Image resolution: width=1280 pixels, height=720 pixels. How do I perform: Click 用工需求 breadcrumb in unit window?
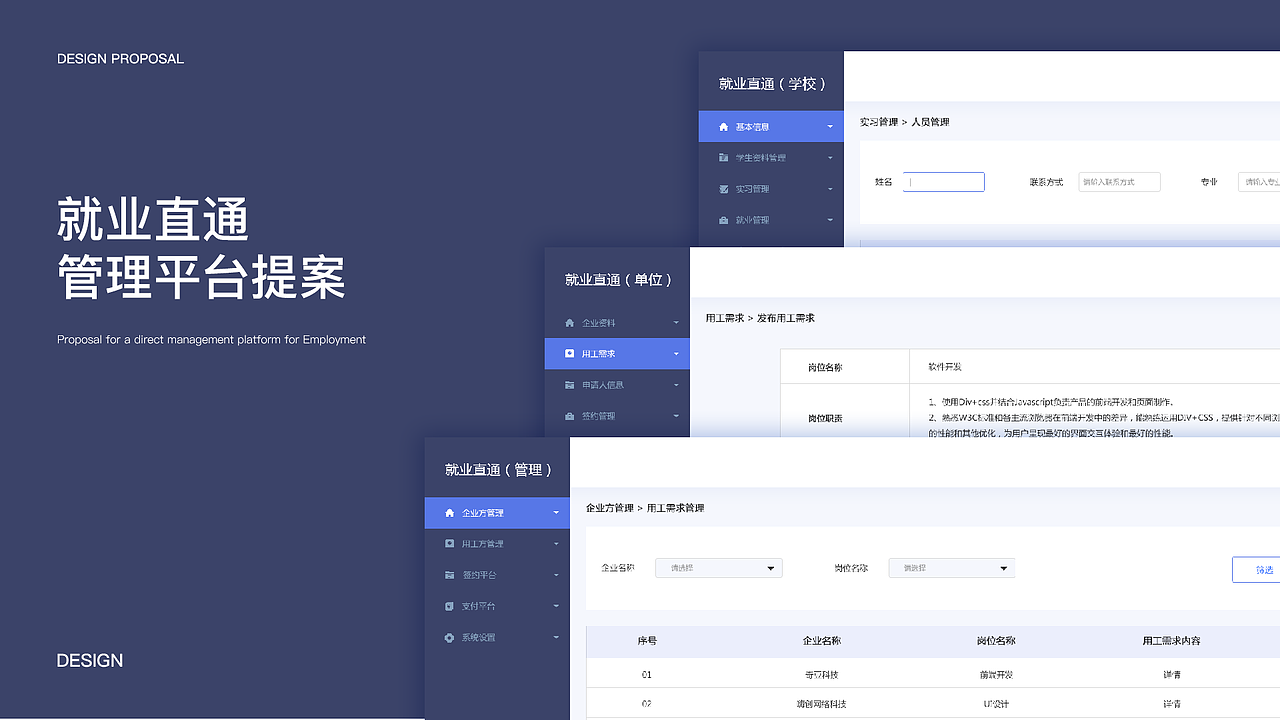pyautogui.click(x=725, y=318)
